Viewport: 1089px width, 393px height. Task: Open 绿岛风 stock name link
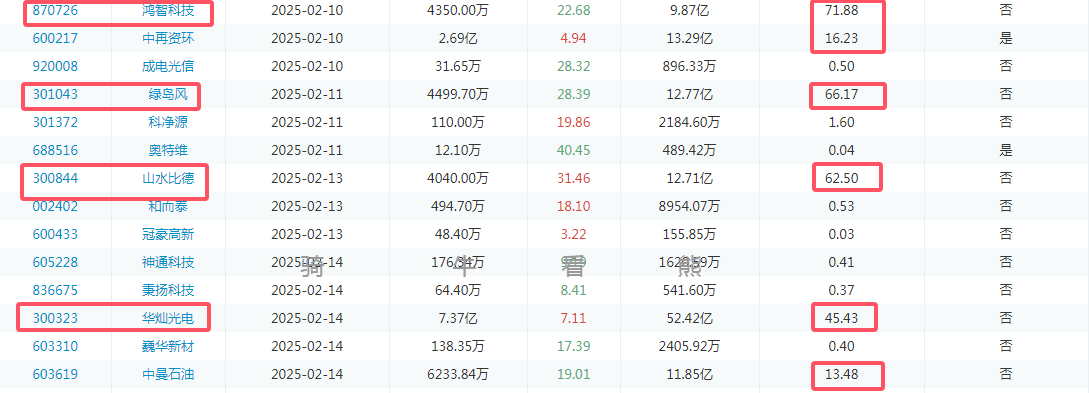(x=168, y=94)
